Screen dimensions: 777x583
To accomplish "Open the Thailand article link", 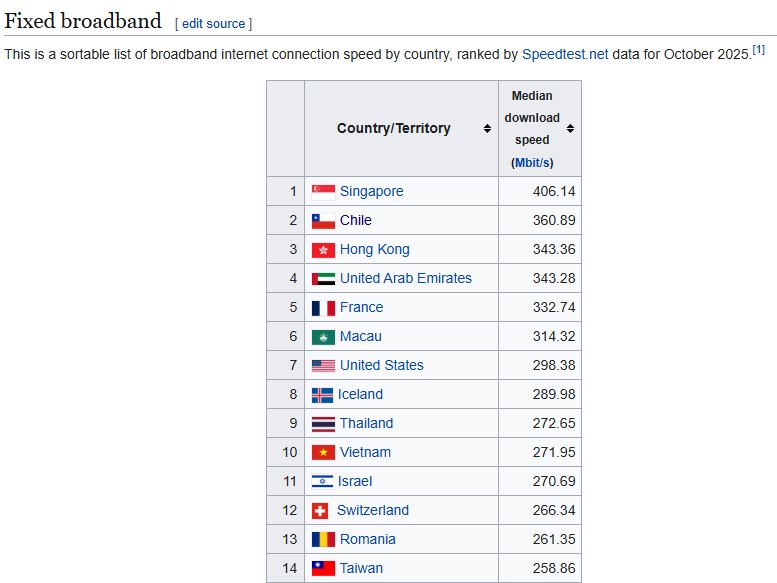I will [366, 423].
